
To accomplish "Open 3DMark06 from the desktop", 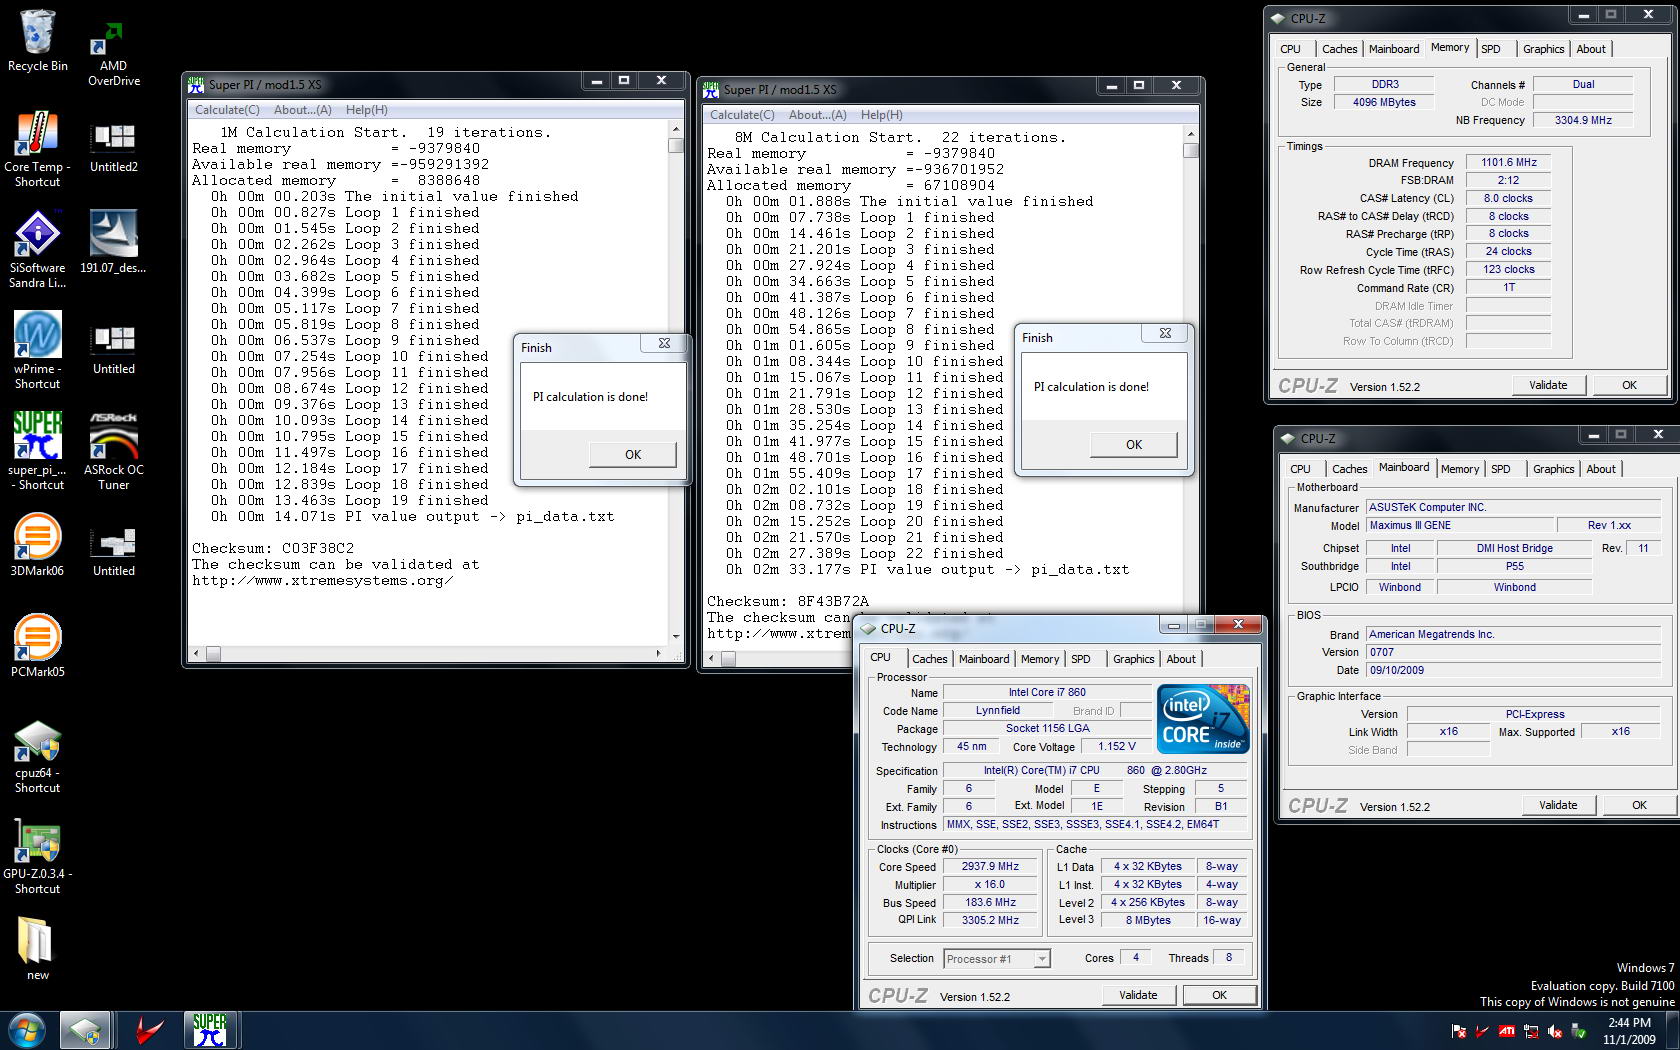I will click(x=38, y=545).
